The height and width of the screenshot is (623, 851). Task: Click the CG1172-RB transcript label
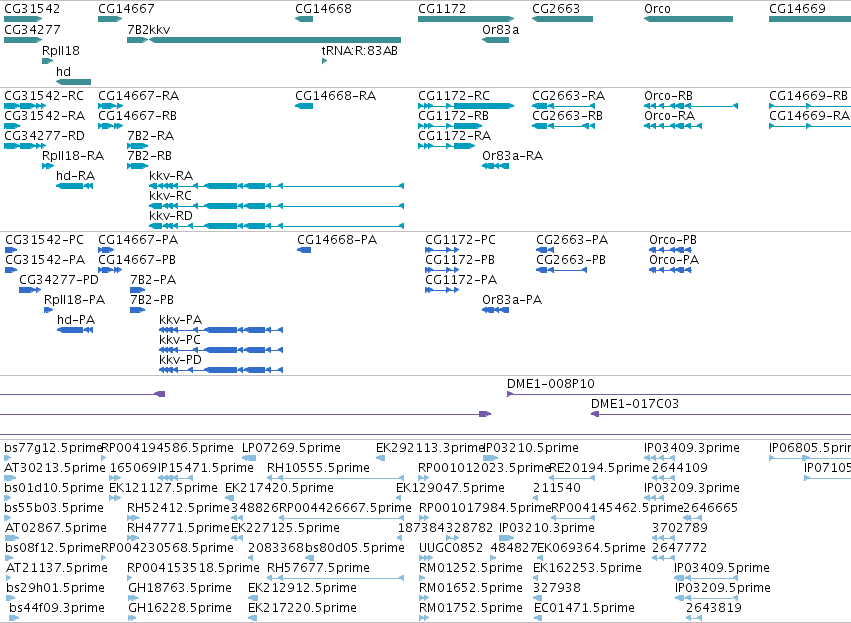click(x=453, y=116)
